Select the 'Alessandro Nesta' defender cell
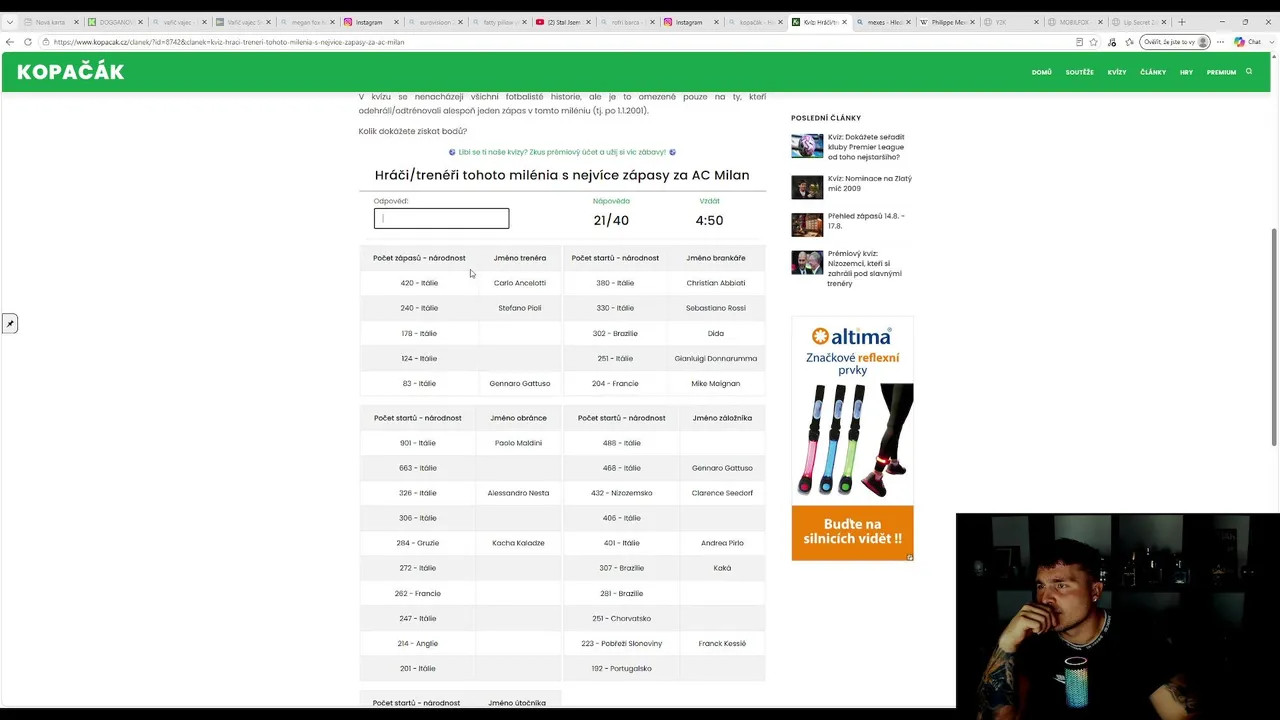The height and width of the screenshot is (720, 1280). coord(518,493)
